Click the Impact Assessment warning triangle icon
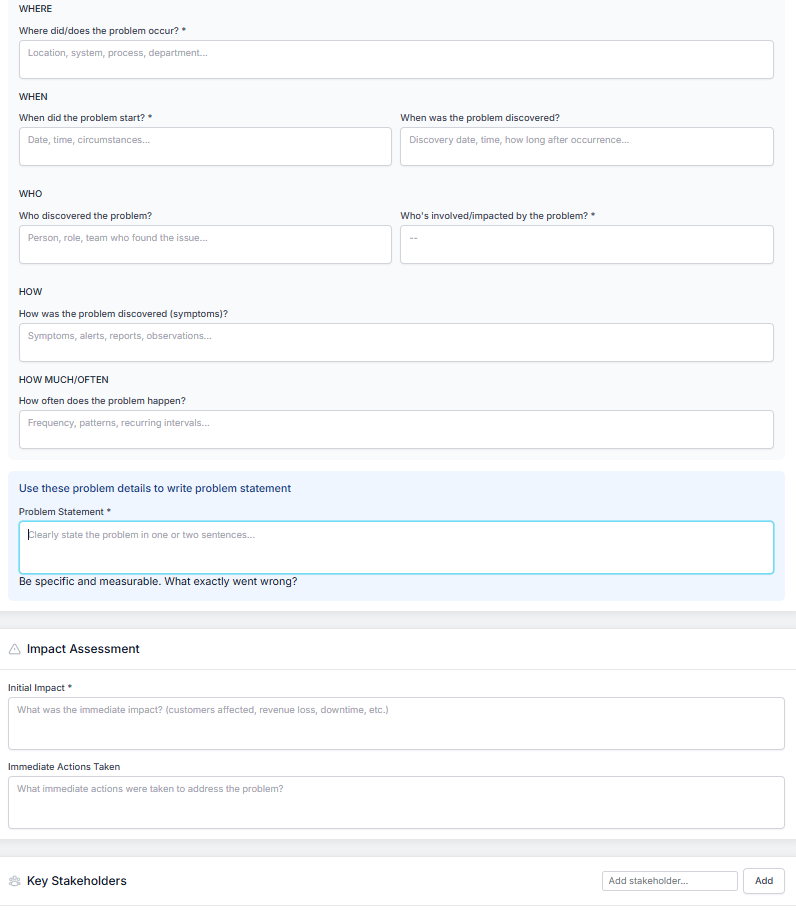796x915 pixels. (x=15, y=649)
